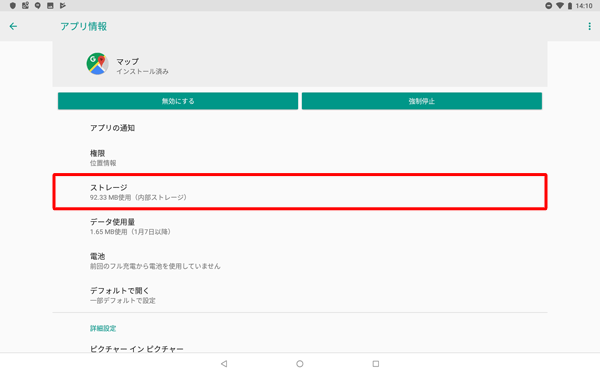Screen dimensions: 600x375
Task: Go back with the arrow icon
Action: (13, 26)
